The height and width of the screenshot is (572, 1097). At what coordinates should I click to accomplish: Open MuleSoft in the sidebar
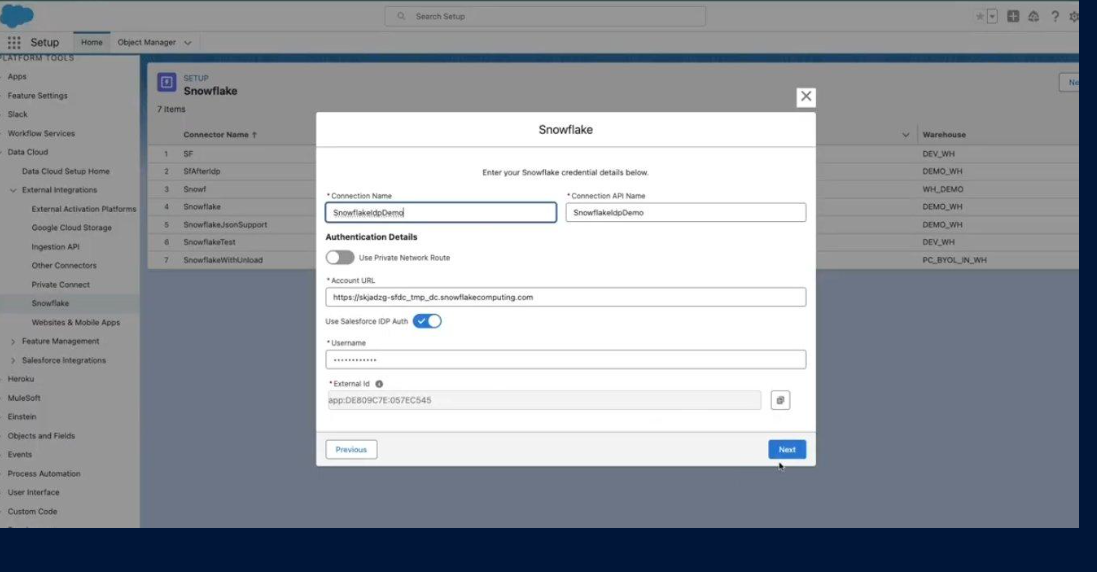[x=24, y=398]
